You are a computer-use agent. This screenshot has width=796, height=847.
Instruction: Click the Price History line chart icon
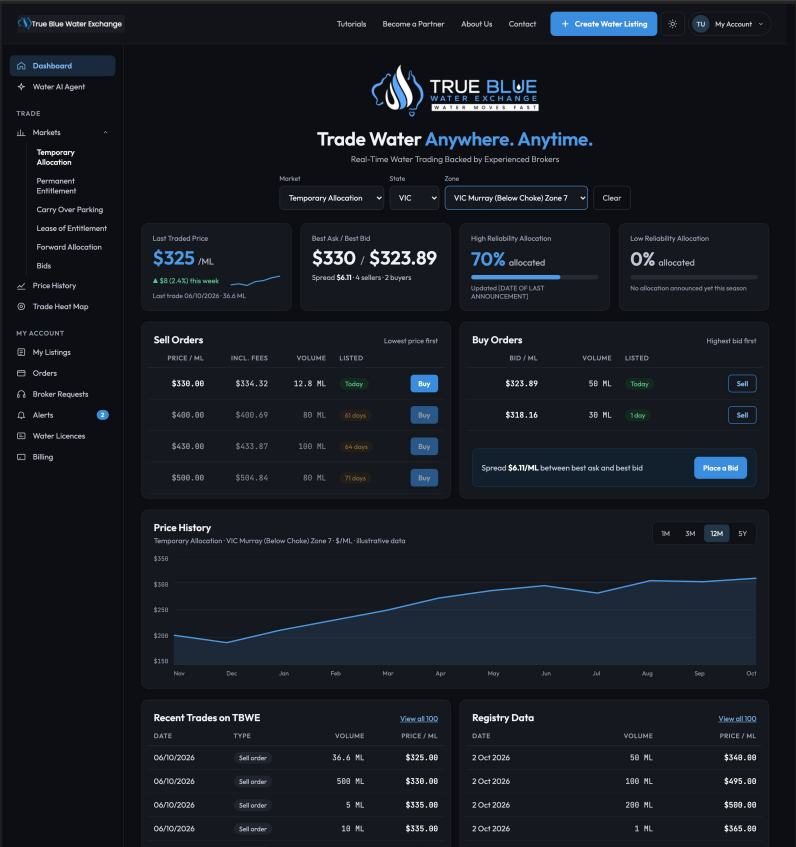coord(21,286)
